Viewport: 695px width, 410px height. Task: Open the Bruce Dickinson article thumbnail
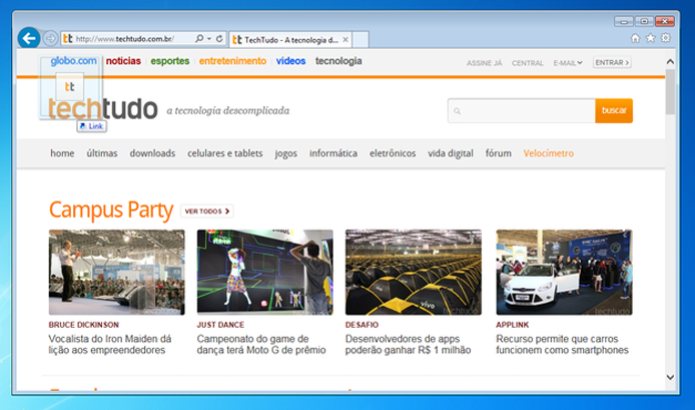[x=117, y=272]
